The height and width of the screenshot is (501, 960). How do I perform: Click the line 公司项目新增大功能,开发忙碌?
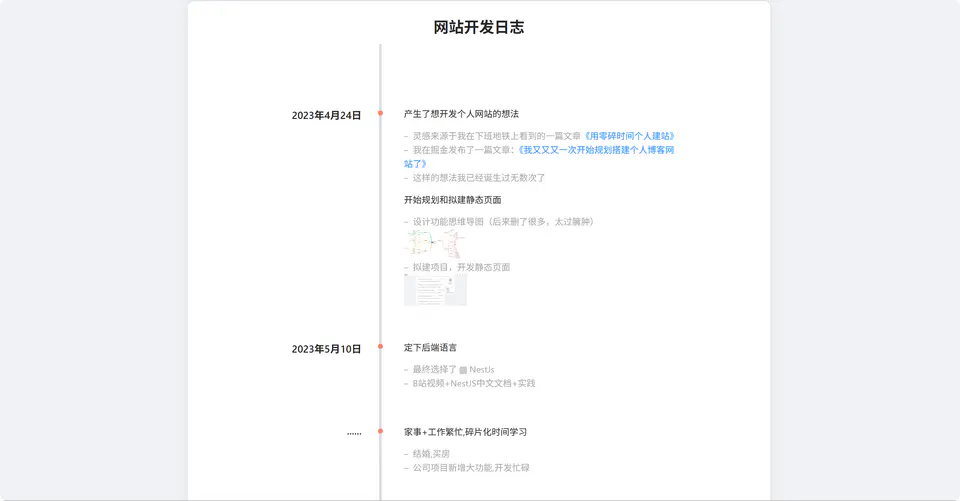pyautogui.click(x=467, y=468)
